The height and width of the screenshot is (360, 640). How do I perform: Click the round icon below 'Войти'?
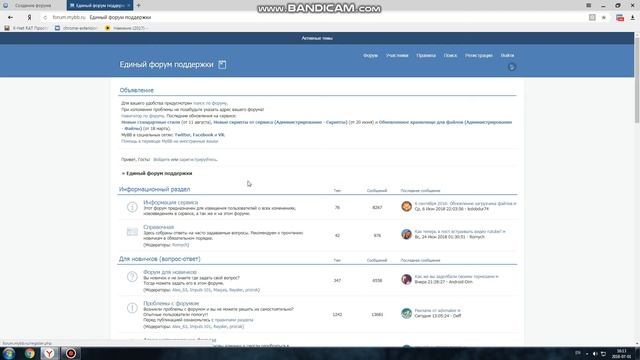512,67
